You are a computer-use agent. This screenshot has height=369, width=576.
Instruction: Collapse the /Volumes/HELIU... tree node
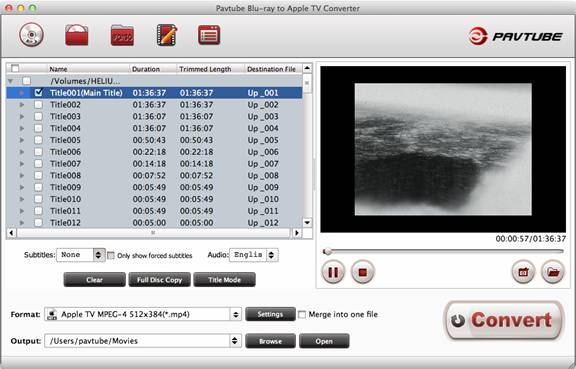pyautogui.click(x=10, y=81)
